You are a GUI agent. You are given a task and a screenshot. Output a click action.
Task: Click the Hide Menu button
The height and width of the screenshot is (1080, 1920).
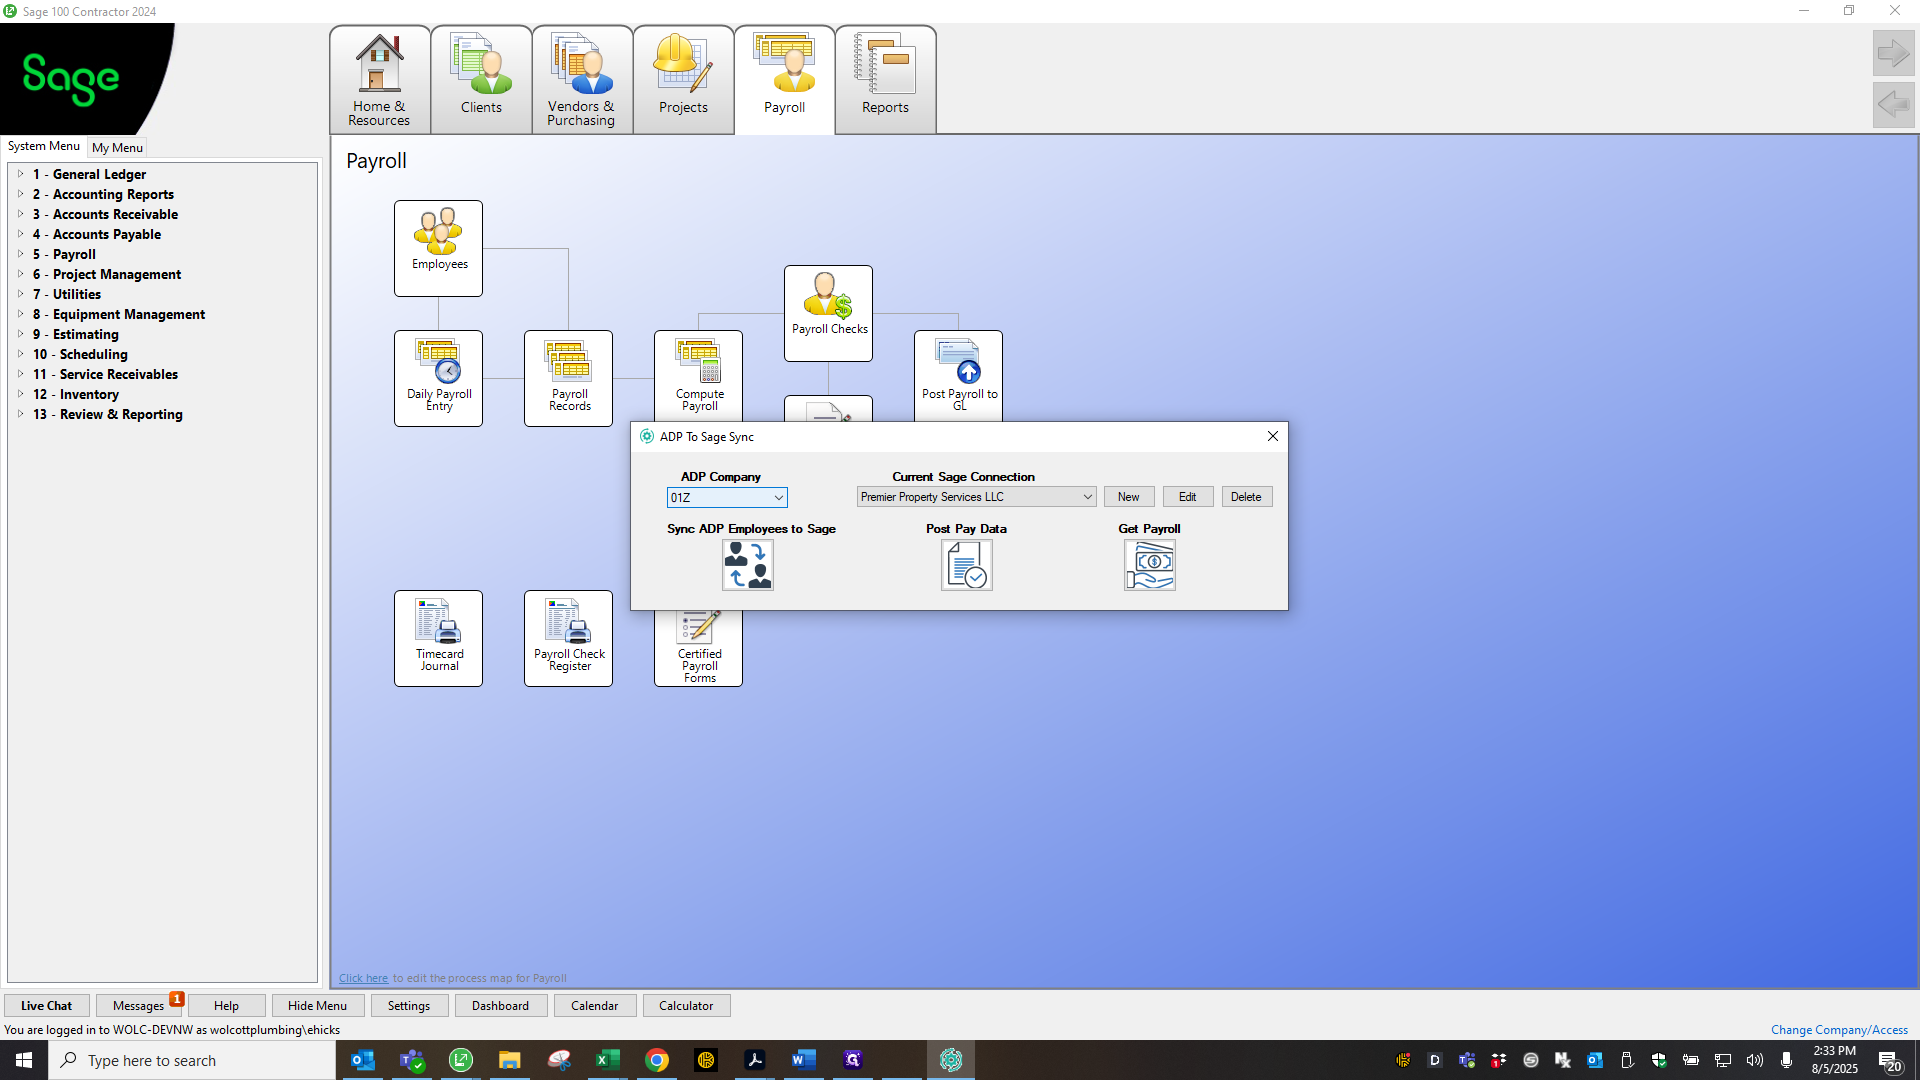[x=317, y=1006]
